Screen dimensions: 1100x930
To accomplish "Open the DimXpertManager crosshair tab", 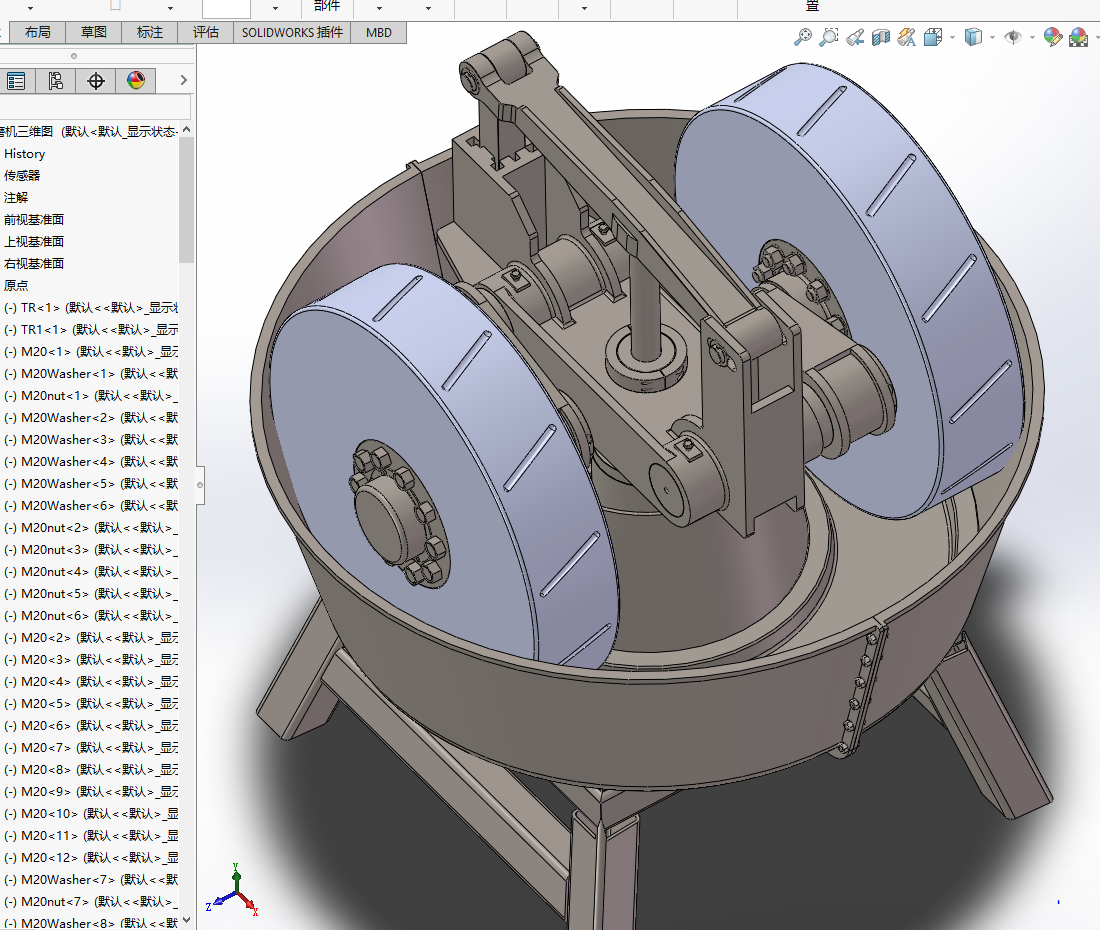I will pos(96,81).
